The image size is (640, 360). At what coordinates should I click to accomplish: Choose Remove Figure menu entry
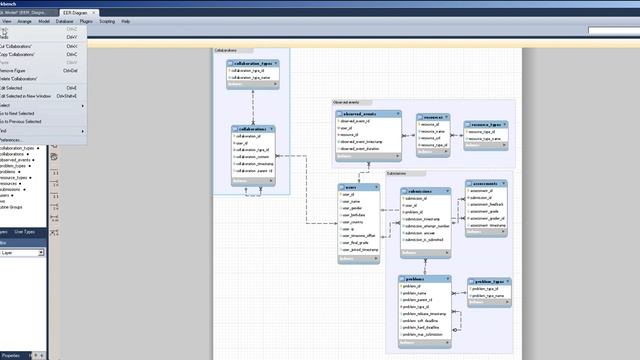click(x=43, y=71)
